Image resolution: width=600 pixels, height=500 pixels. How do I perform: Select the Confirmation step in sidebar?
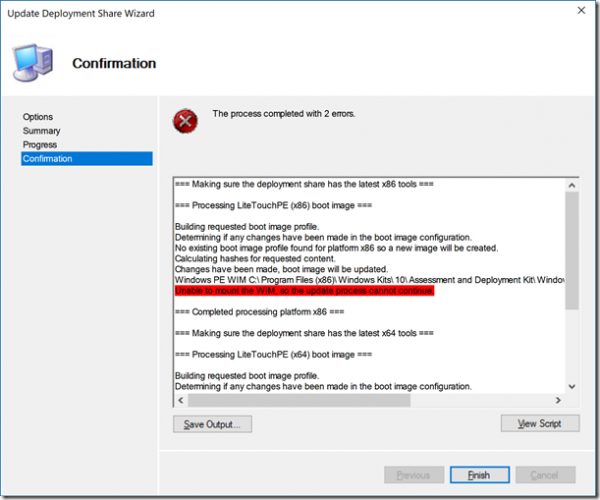87,159
